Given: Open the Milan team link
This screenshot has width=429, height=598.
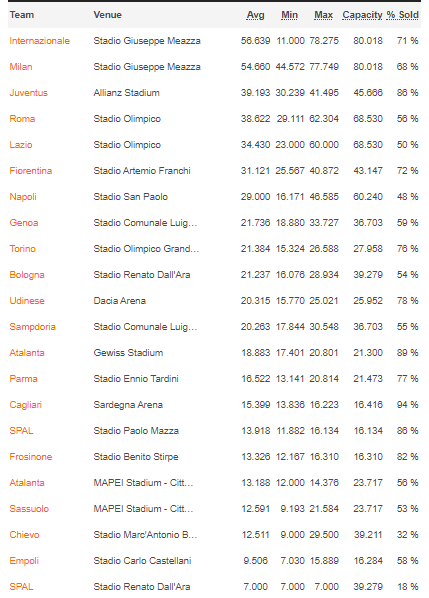Looking at the screenshot, I should tap(21, 67).
